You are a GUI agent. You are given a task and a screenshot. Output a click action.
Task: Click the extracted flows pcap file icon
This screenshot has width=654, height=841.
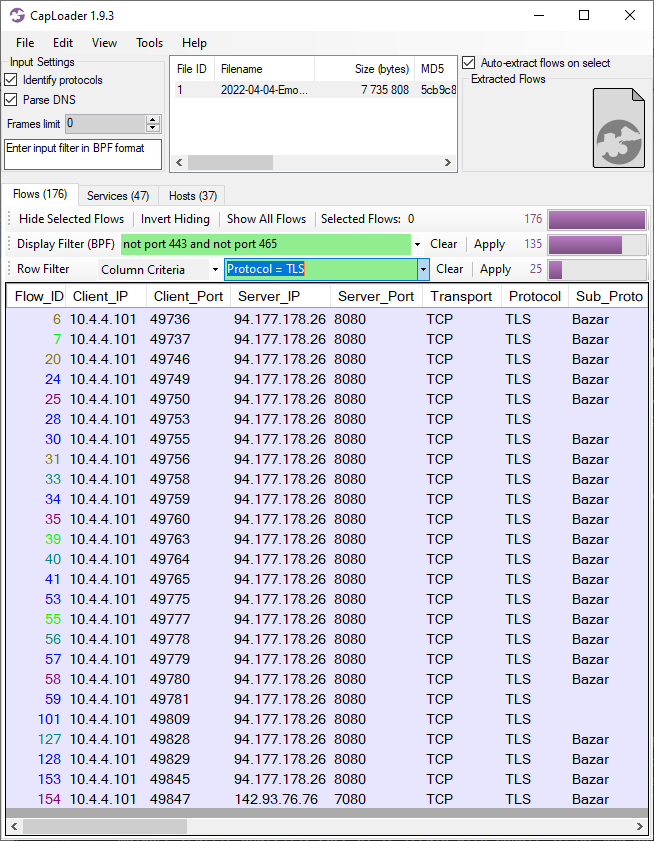tap(619, 128)
